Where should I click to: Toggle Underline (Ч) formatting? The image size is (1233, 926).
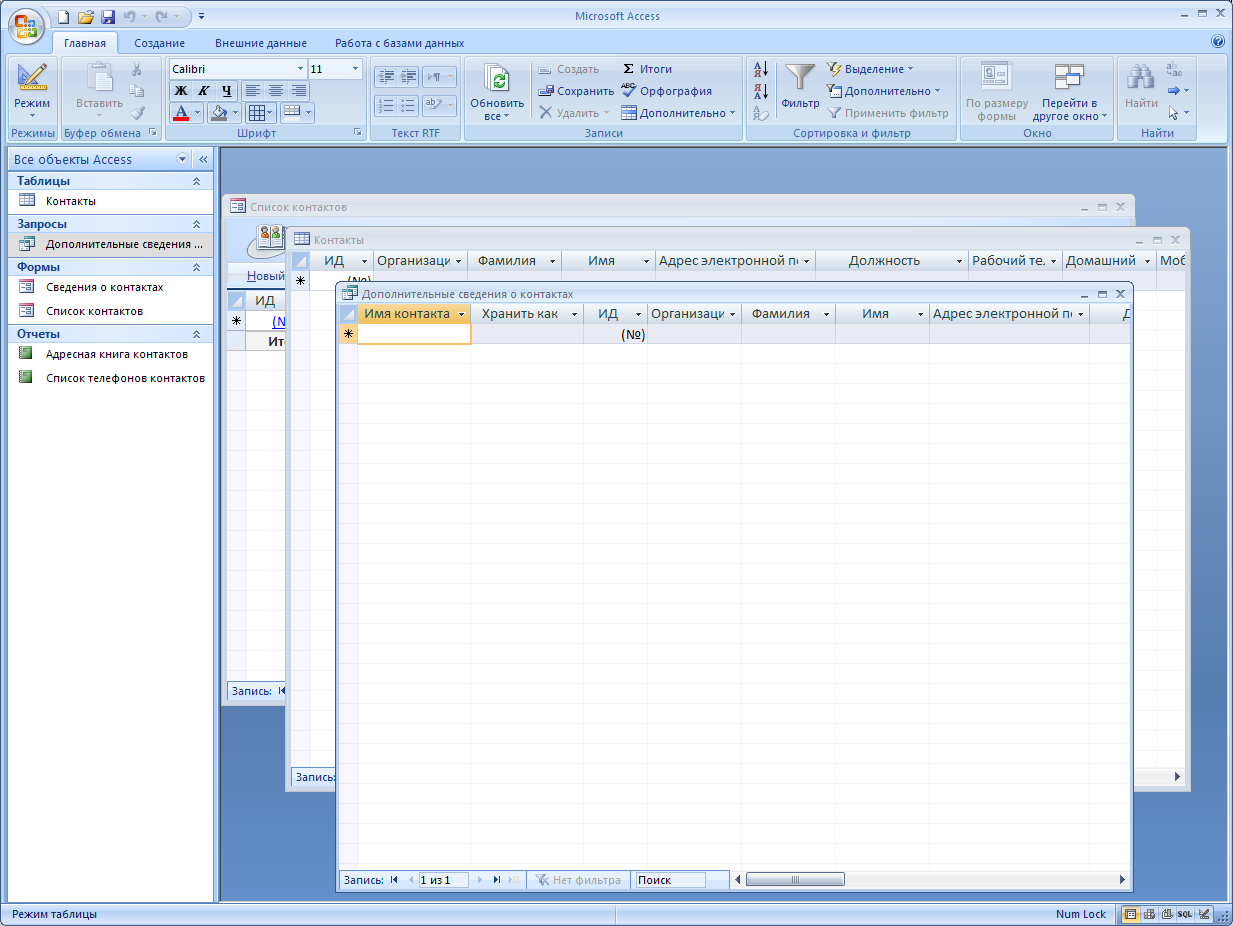[226, 90]
